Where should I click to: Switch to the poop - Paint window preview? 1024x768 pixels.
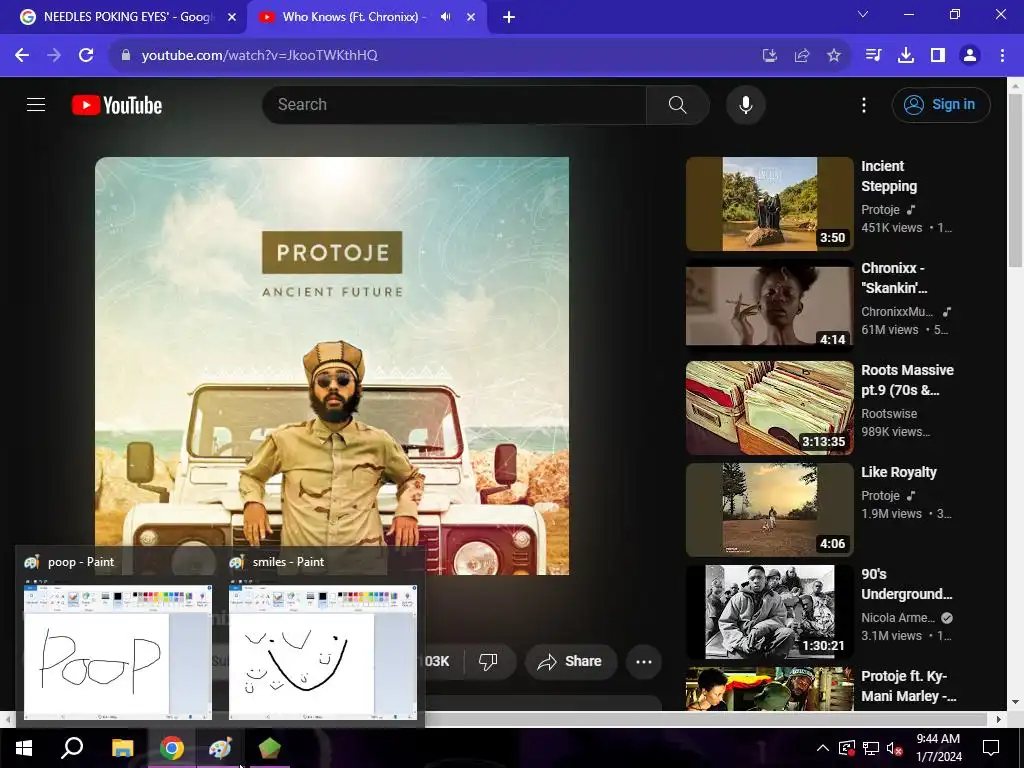(118, 637)
